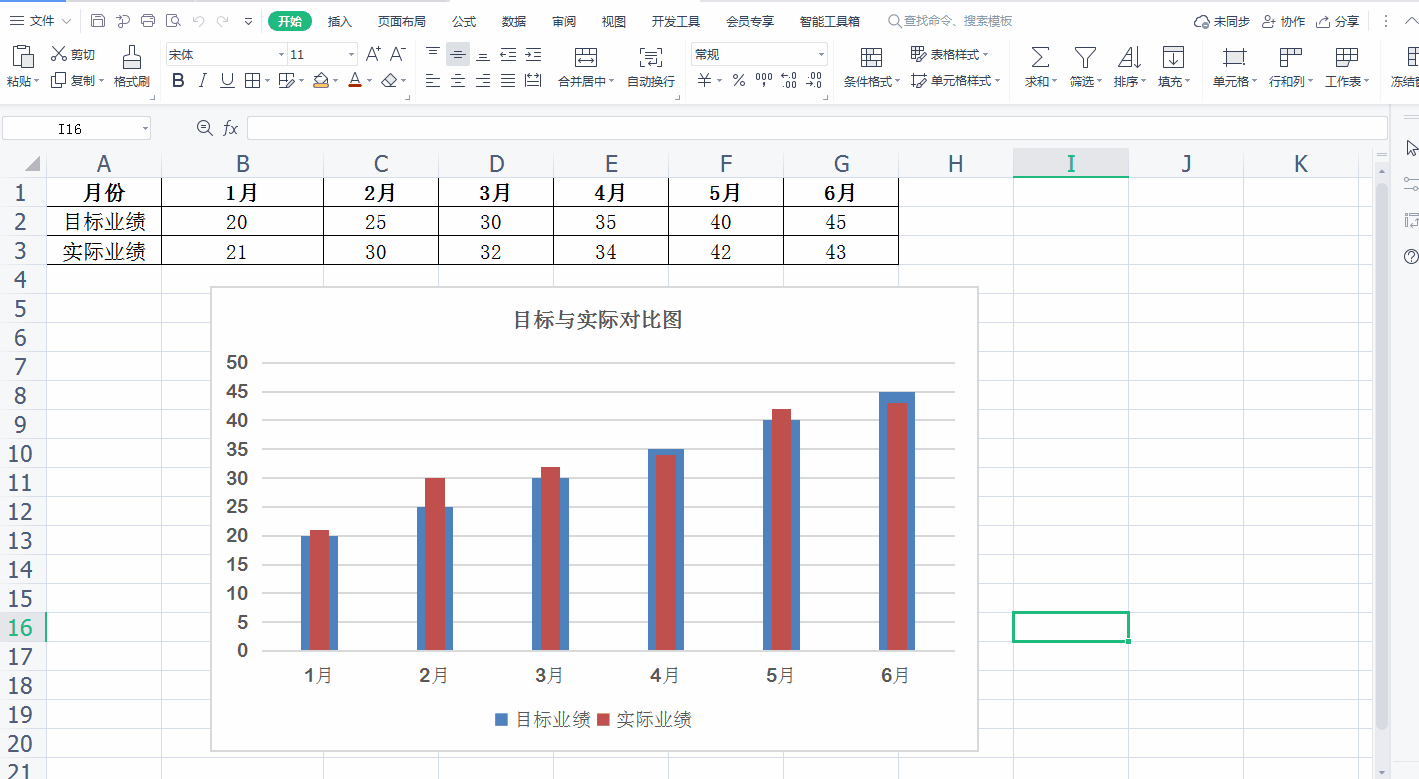Click the Increase Indent icon
Screen dimensions: 1419x779
click(533, 54)
